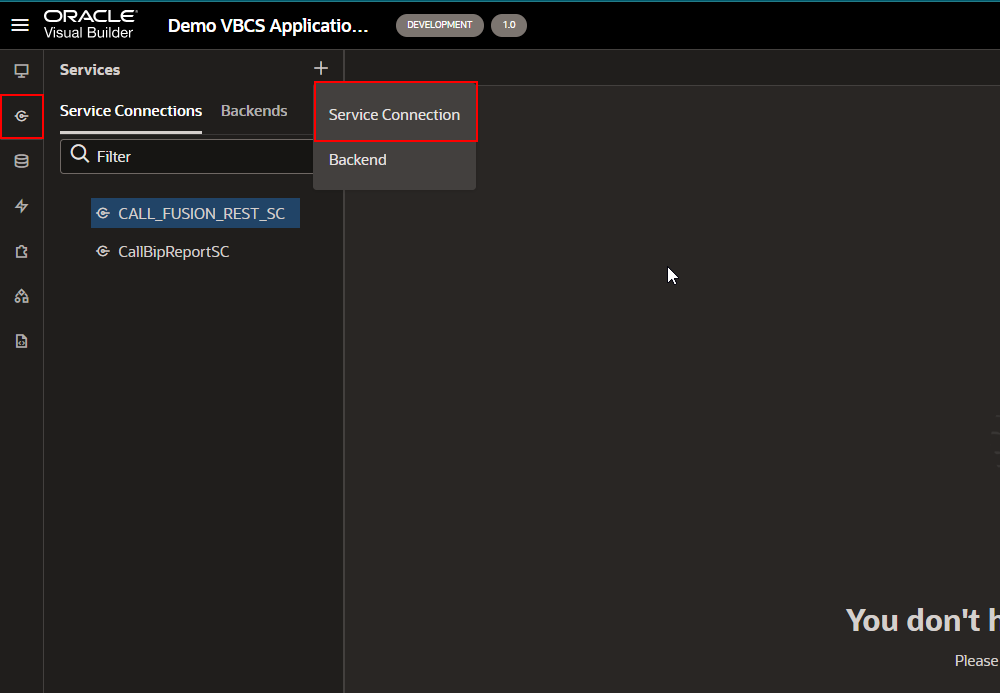1000x693 pixels.
Task: Open the hamburger navigation menu
Action: pos(20,25)
